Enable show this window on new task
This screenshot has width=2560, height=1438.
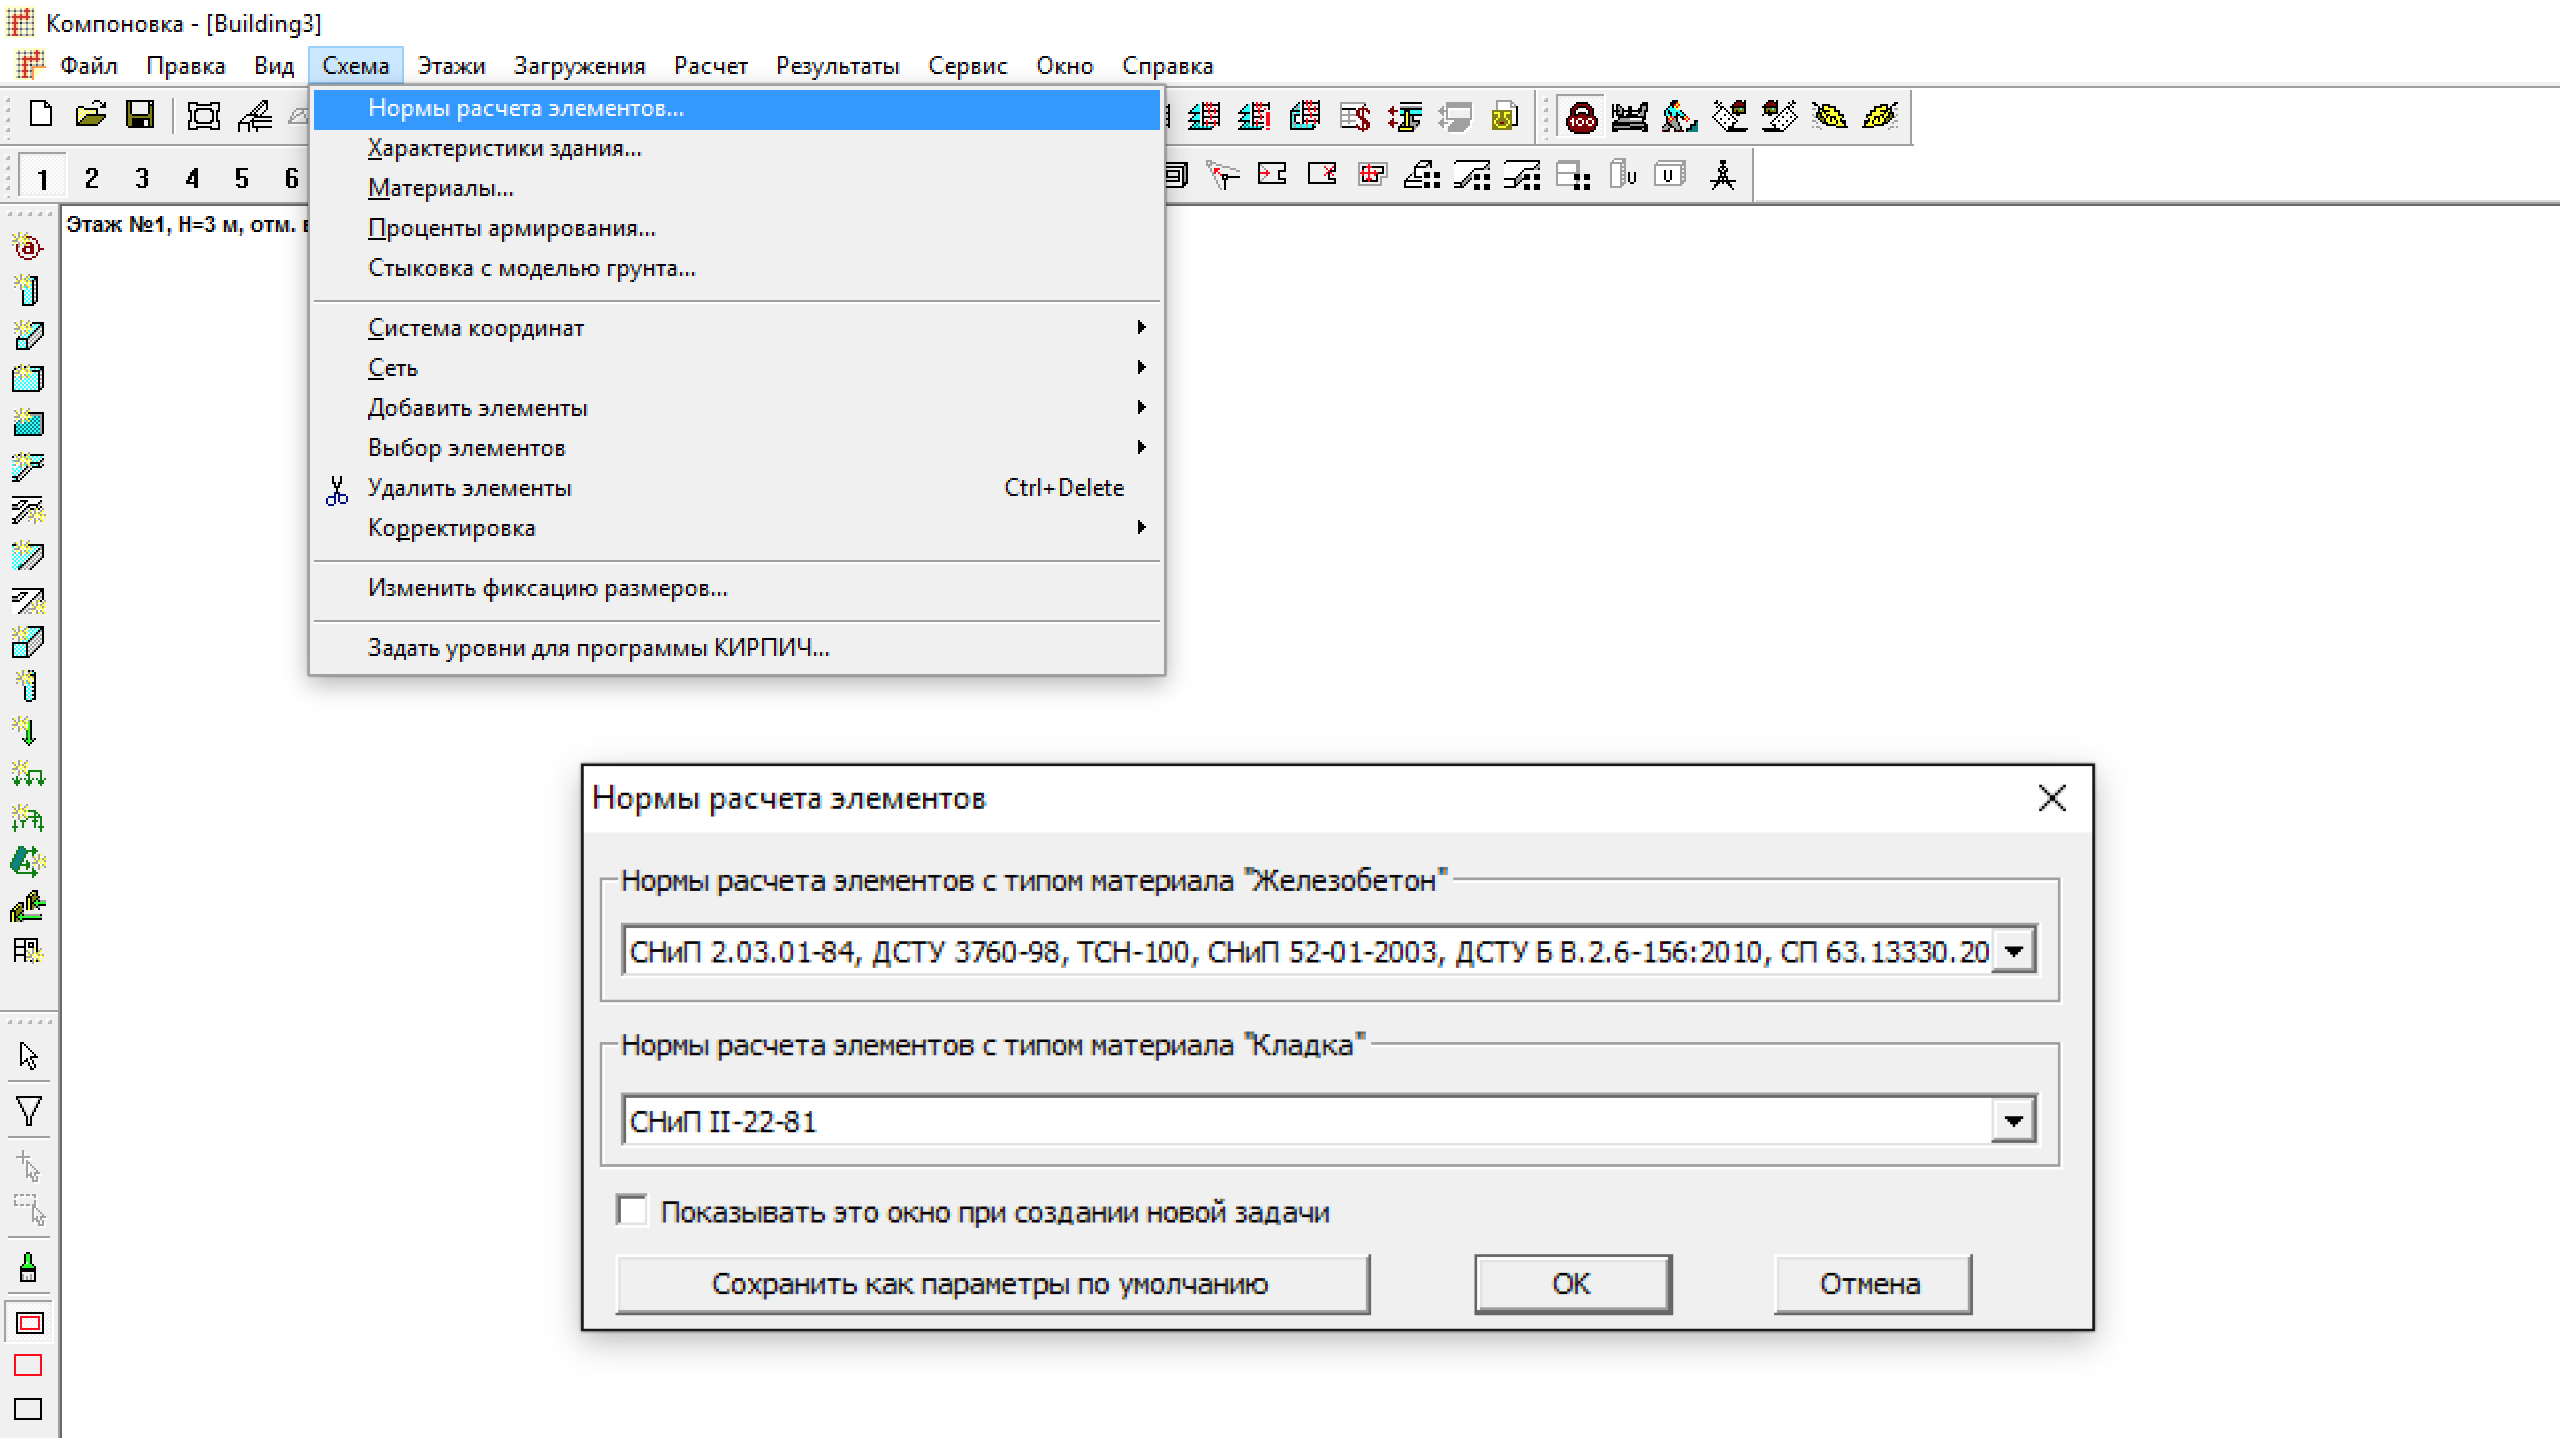tap(632, 1211)
